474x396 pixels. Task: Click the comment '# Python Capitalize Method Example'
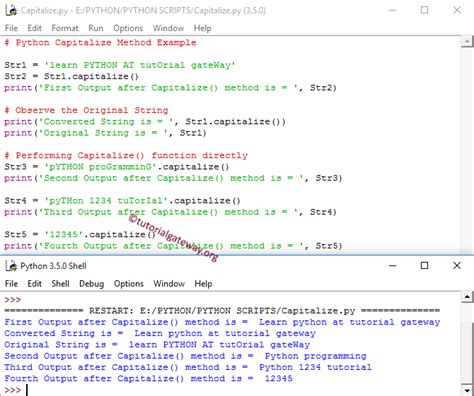100,43
